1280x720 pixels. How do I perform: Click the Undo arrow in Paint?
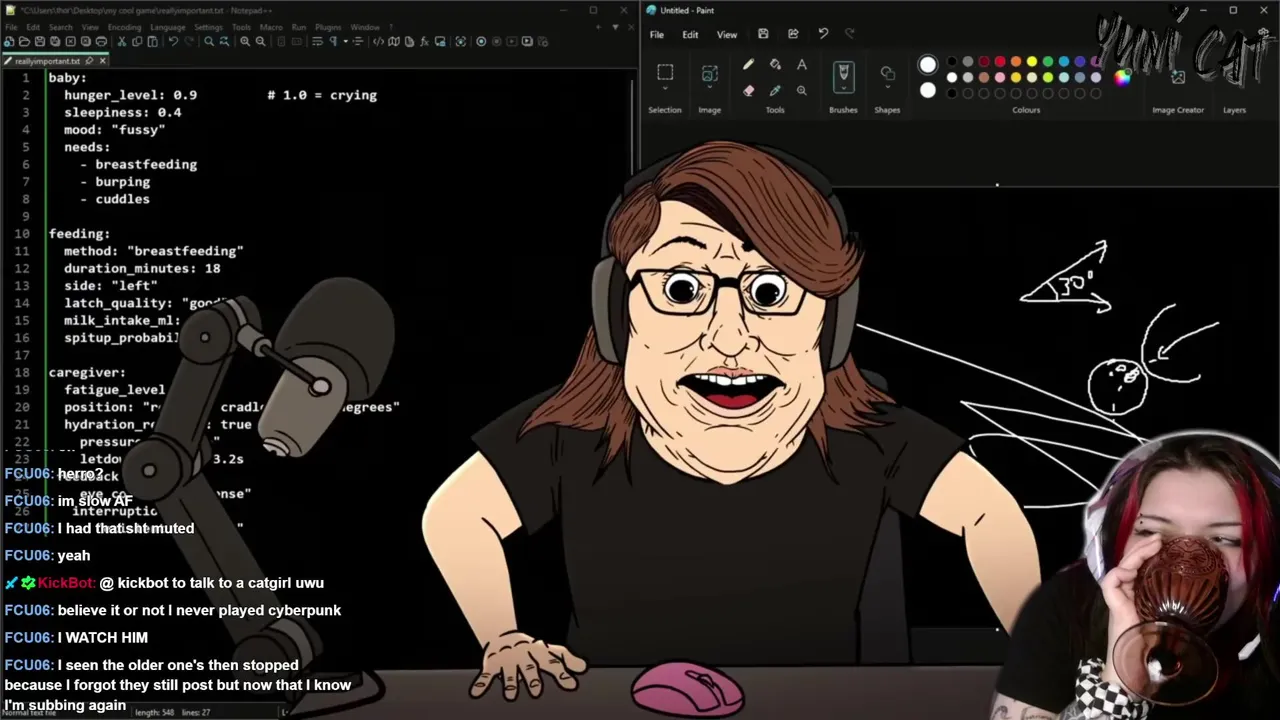(x=823, y=34)
